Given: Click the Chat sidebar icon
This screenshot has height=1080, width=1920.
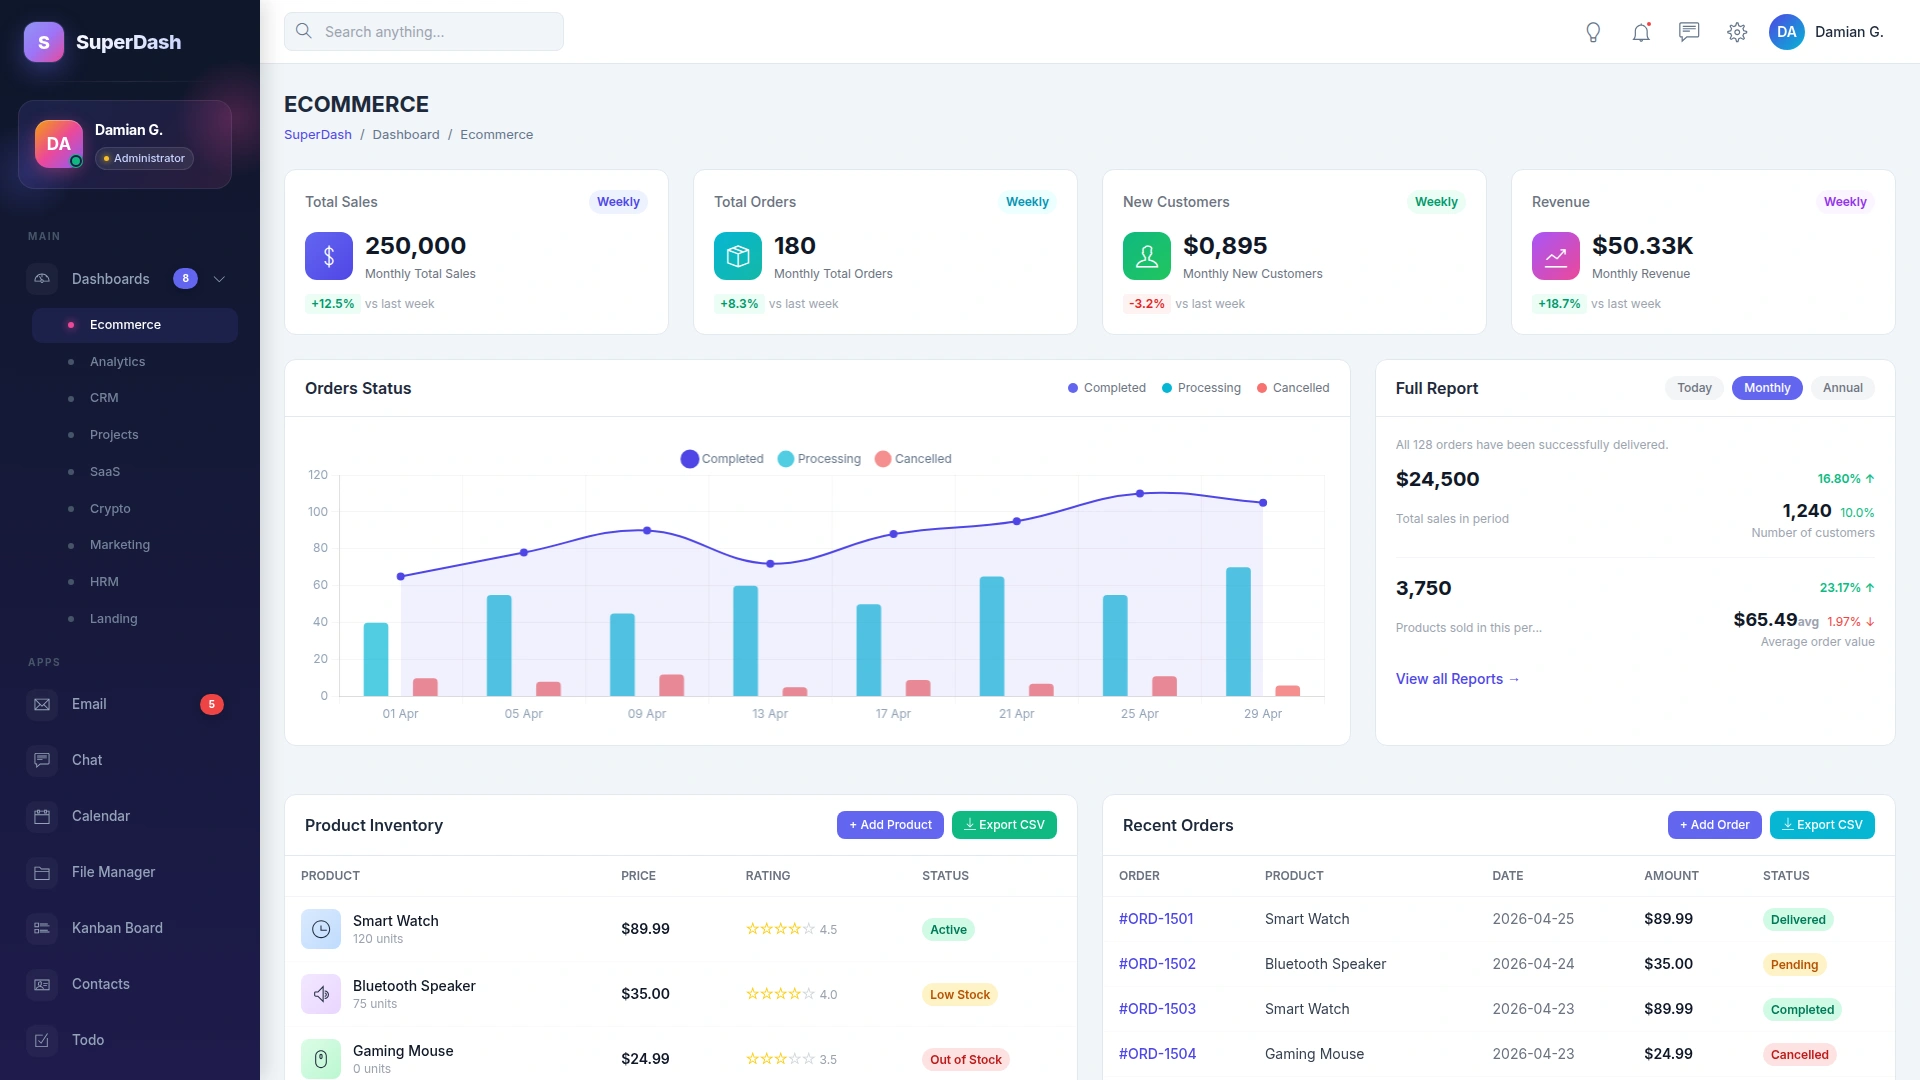Looking at the screenshot, I should (x=42, y=760).
